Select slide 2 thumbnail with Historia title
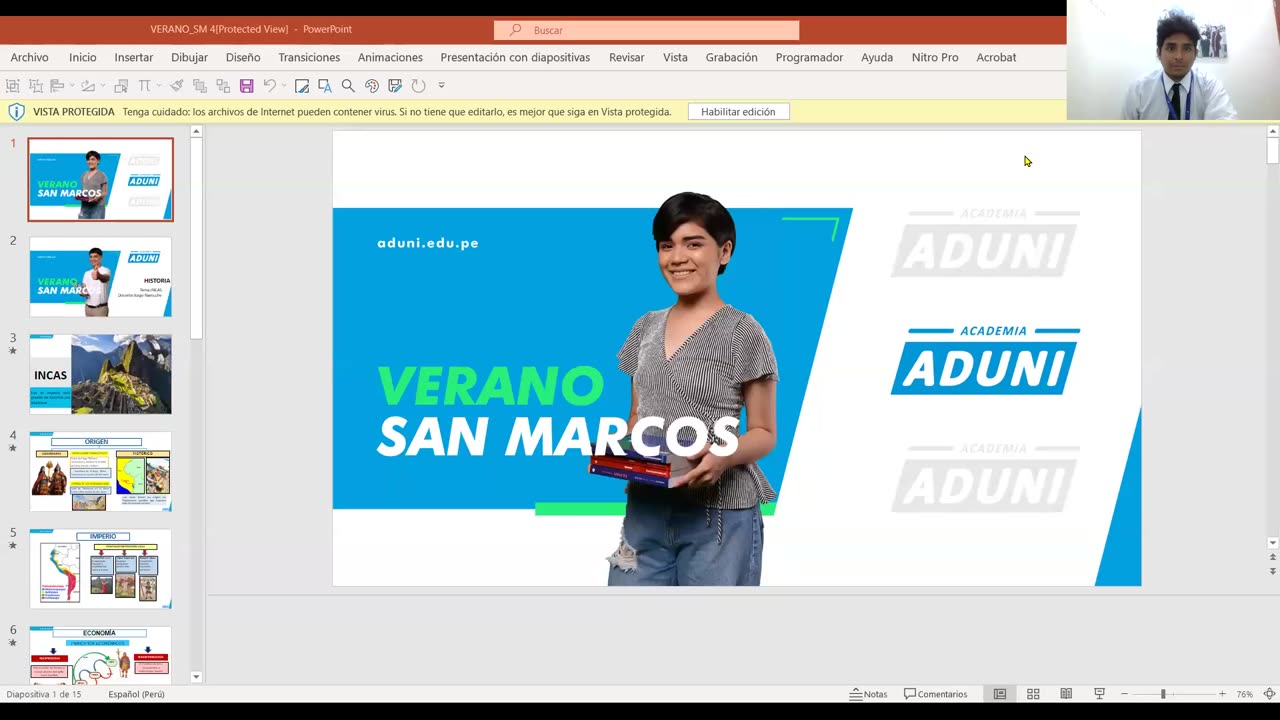The width and height of the screenshot is (1280, 720). click(100, 277)
